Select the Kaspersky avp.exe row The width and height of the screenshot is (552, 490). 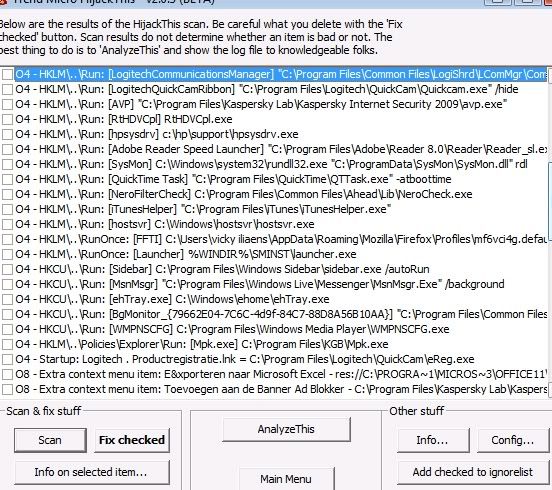(261, 104)
